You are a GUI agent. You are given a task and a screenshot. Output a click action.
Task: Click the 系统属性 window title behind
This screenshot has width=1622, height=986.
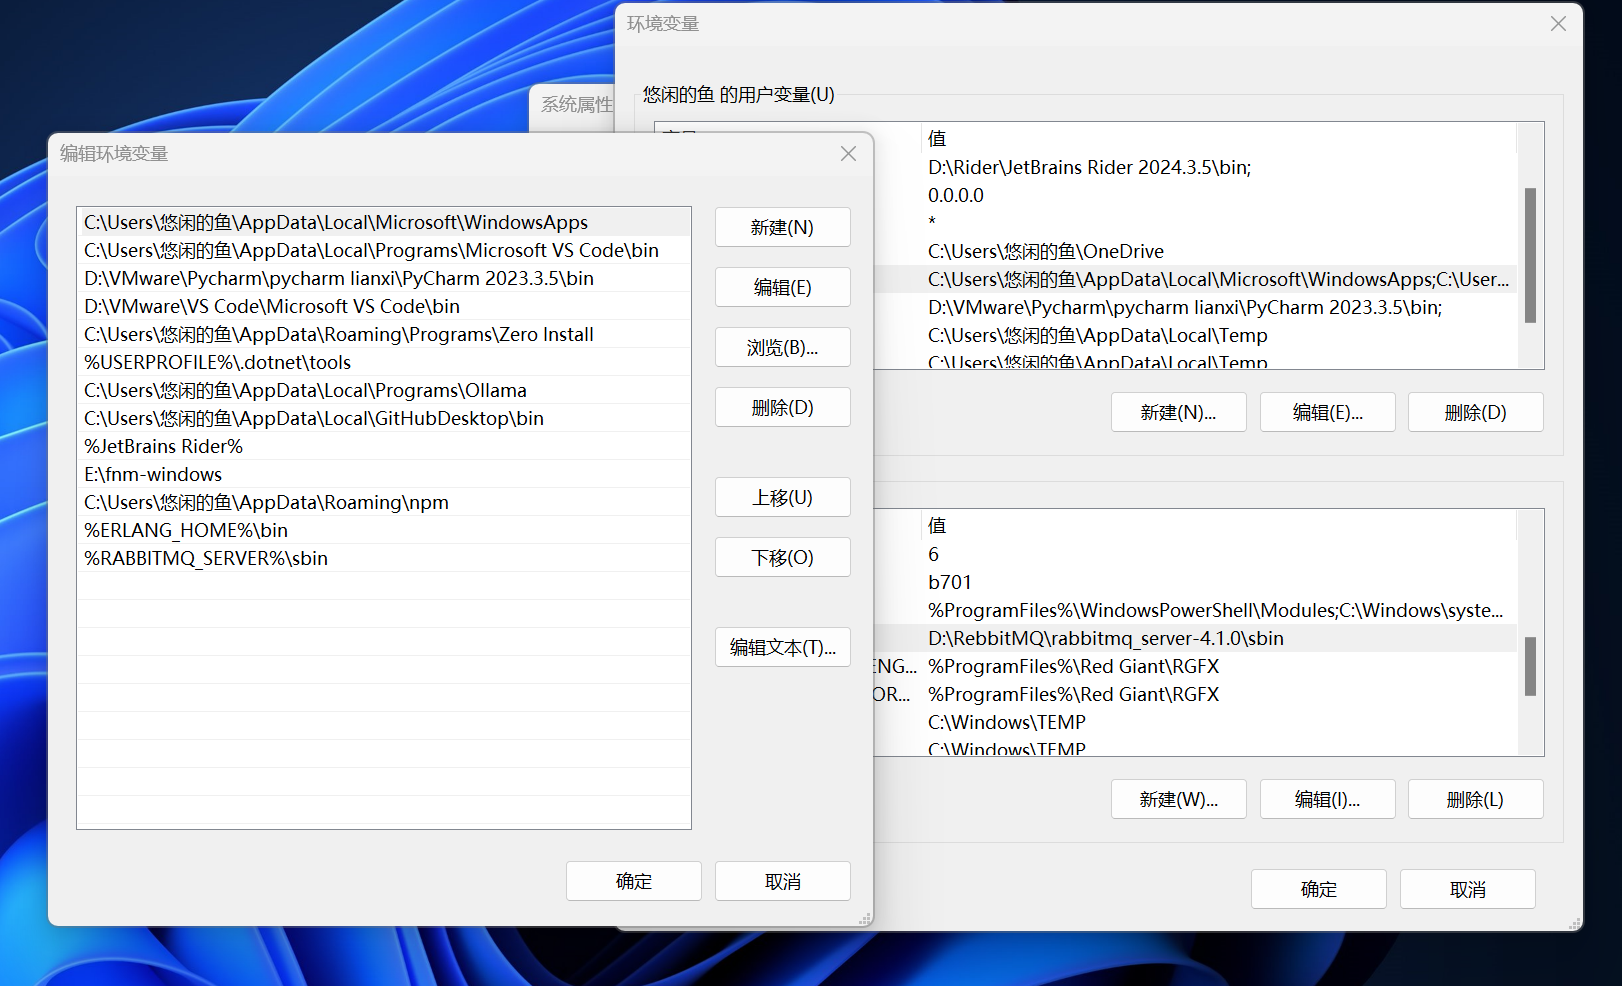tap(576, 104)
